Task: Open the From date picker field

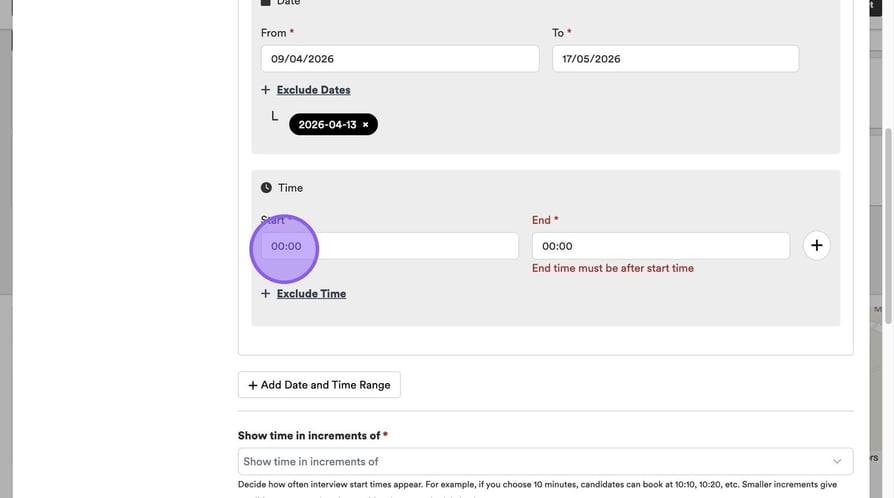Action: coord(399,59)
